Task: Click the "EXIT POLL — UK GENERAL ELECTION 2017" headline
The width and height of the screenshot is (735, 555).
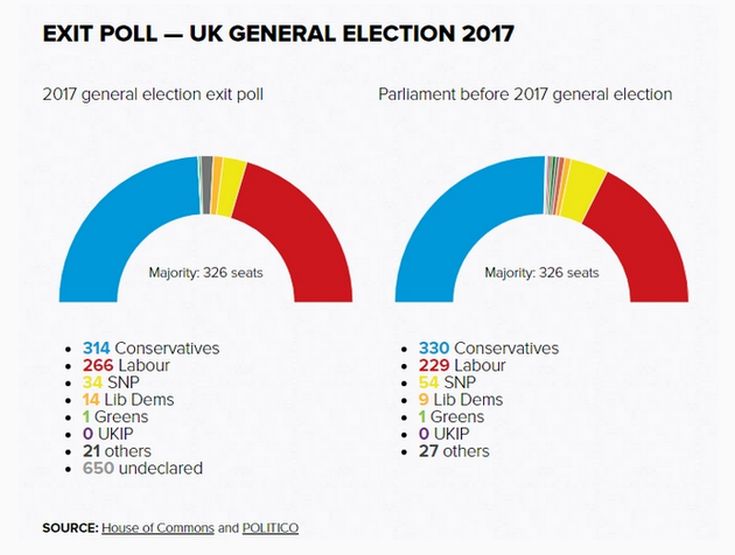Action: coord(278,33)
